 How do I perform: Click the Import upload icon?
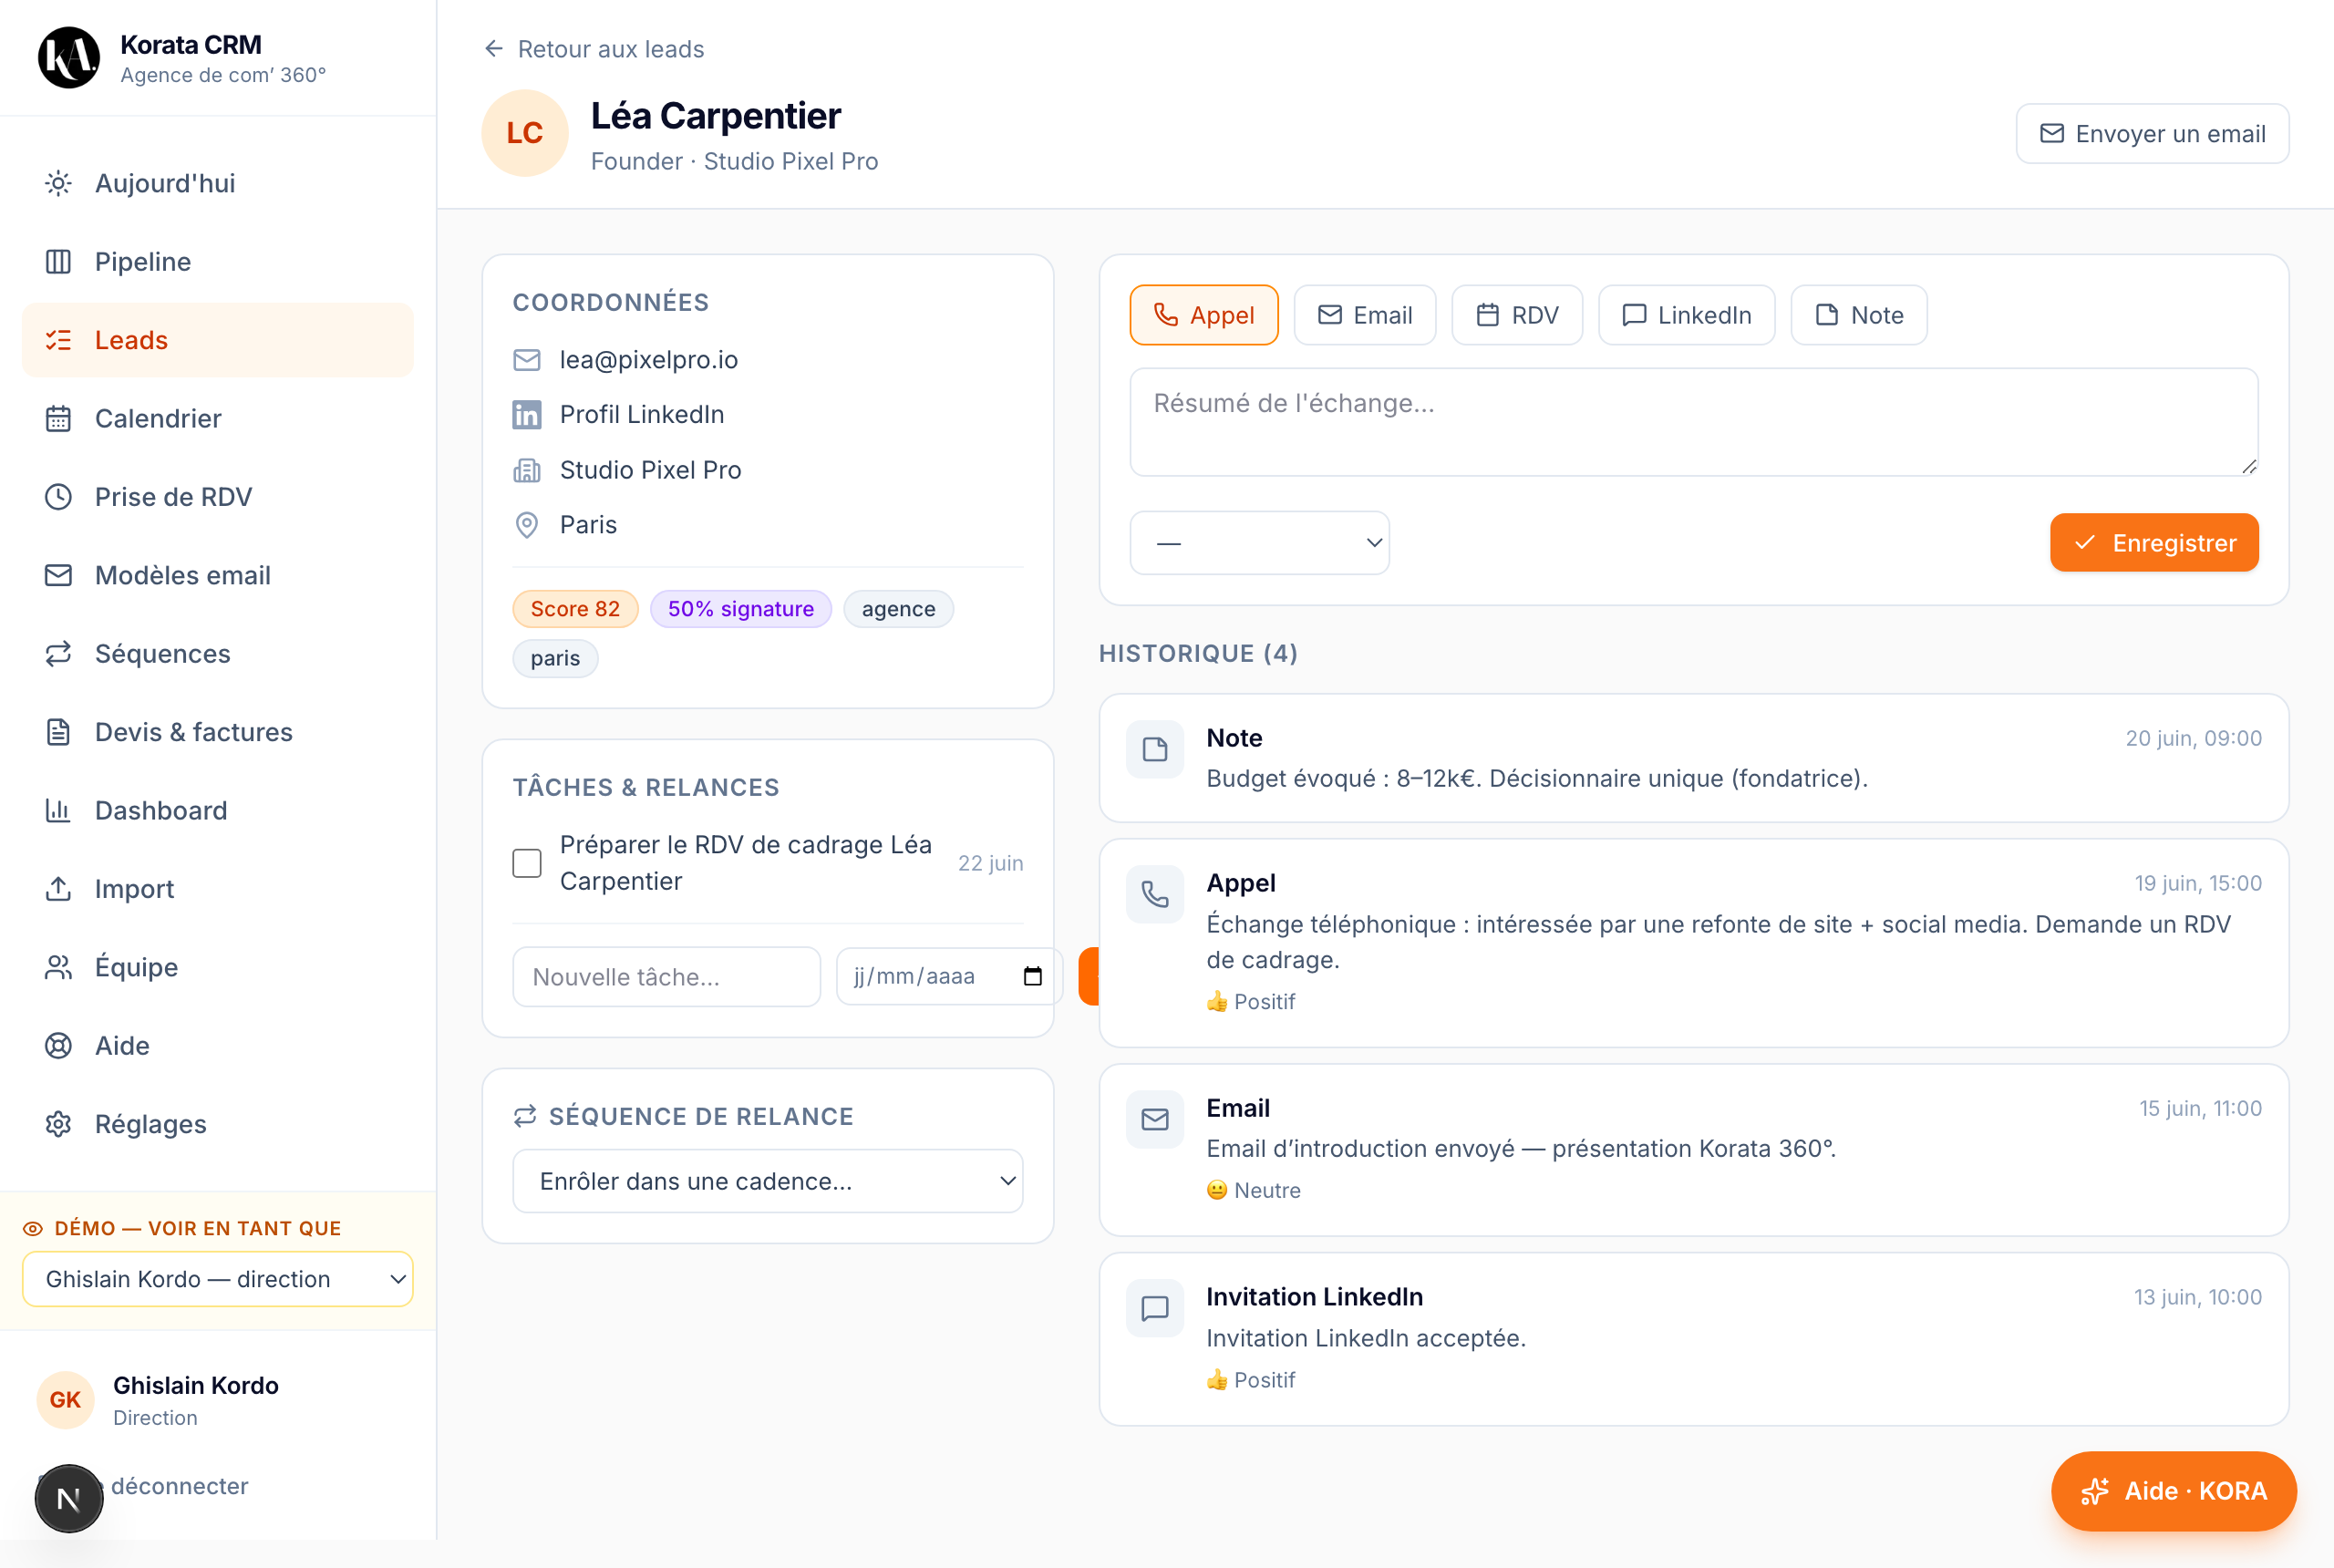click(x=58, y=889)
